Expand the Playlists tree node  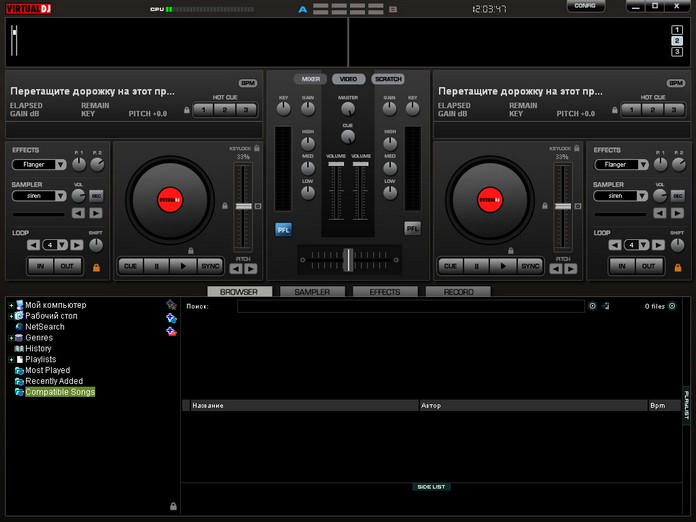pos(11,360)
